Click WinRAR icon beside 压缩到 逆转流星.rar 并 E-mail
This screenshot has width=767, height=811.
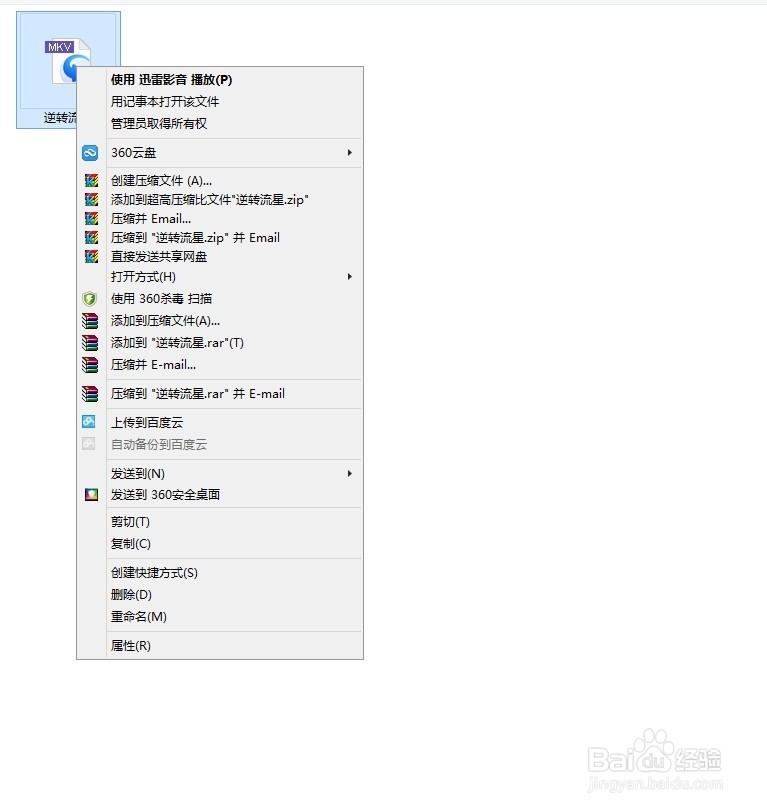[x=90, y=394]
